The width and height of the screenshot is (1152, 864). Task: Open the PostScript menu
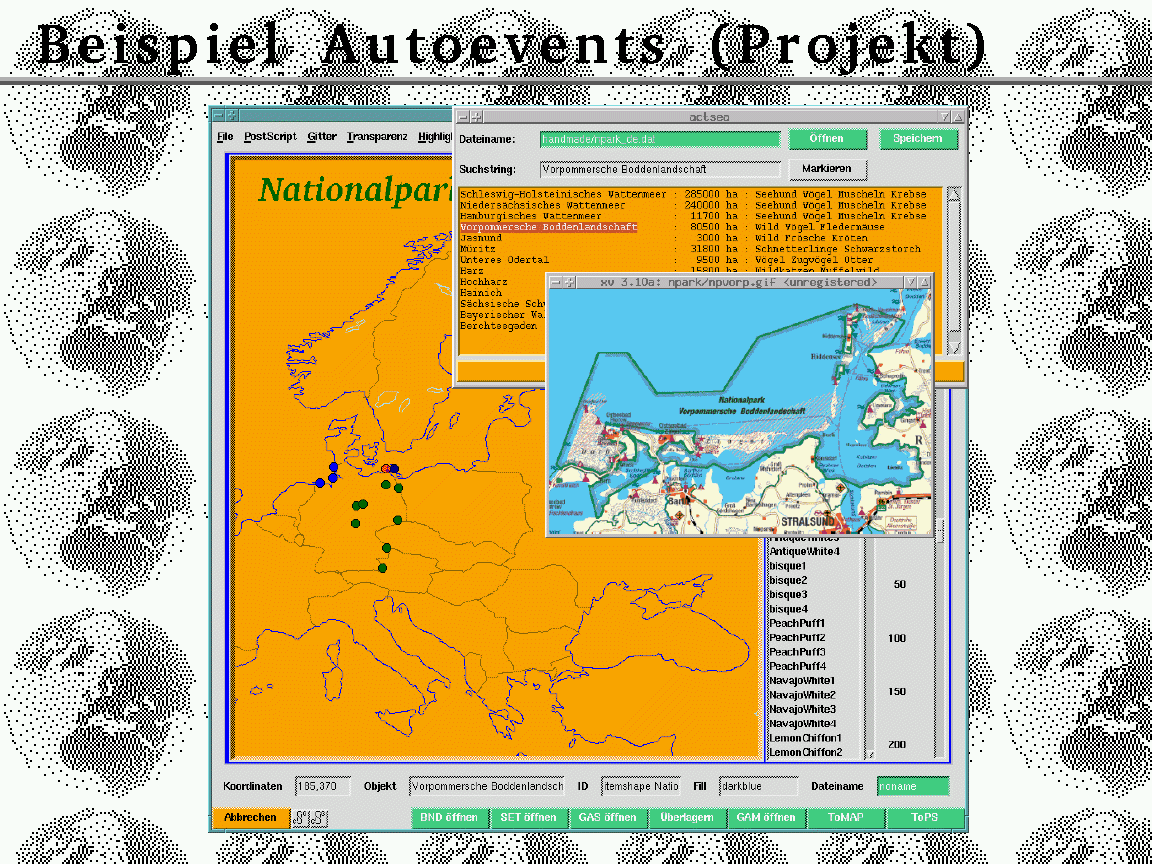point(270,136)
